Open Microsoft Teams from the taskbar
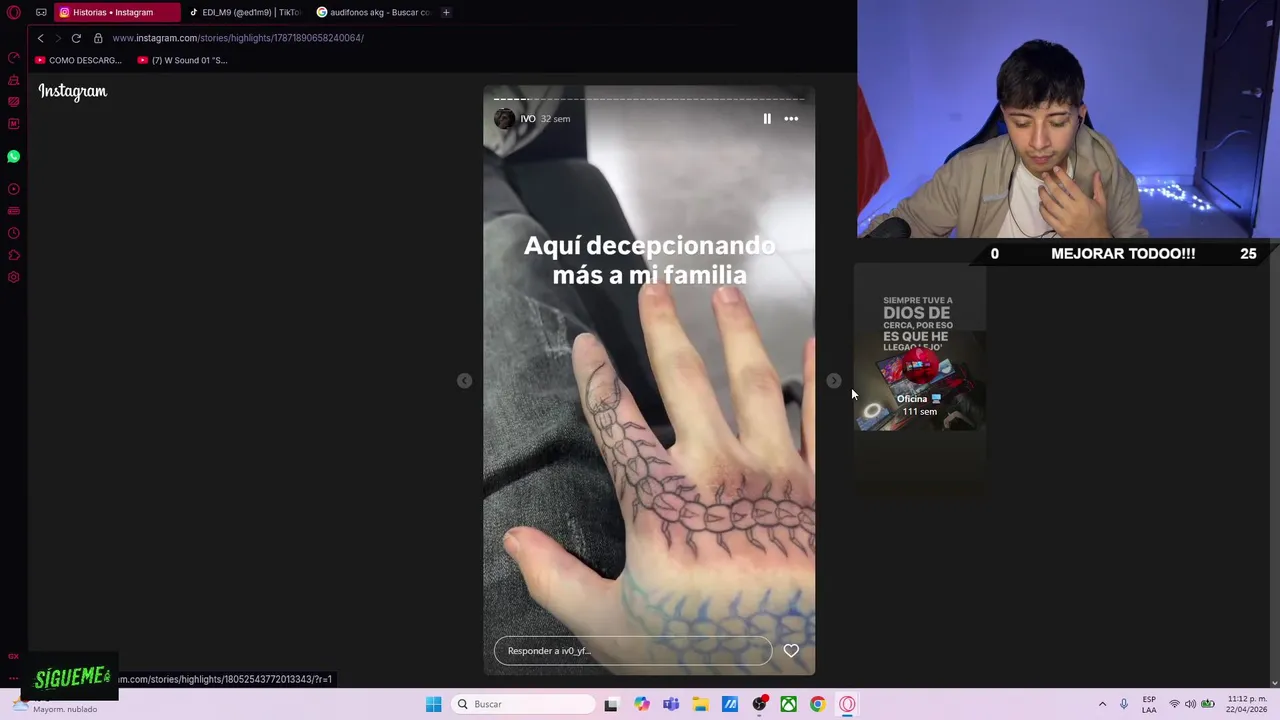The image size is (1280, 720). click(670, 704)
